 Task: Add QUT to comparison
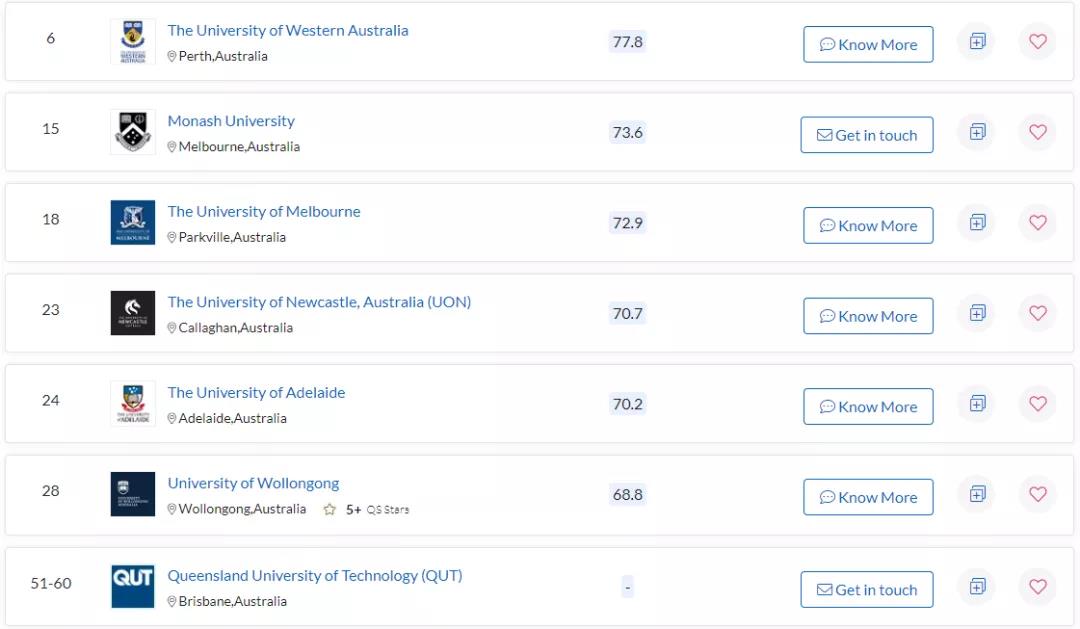(x=977, y=586)
